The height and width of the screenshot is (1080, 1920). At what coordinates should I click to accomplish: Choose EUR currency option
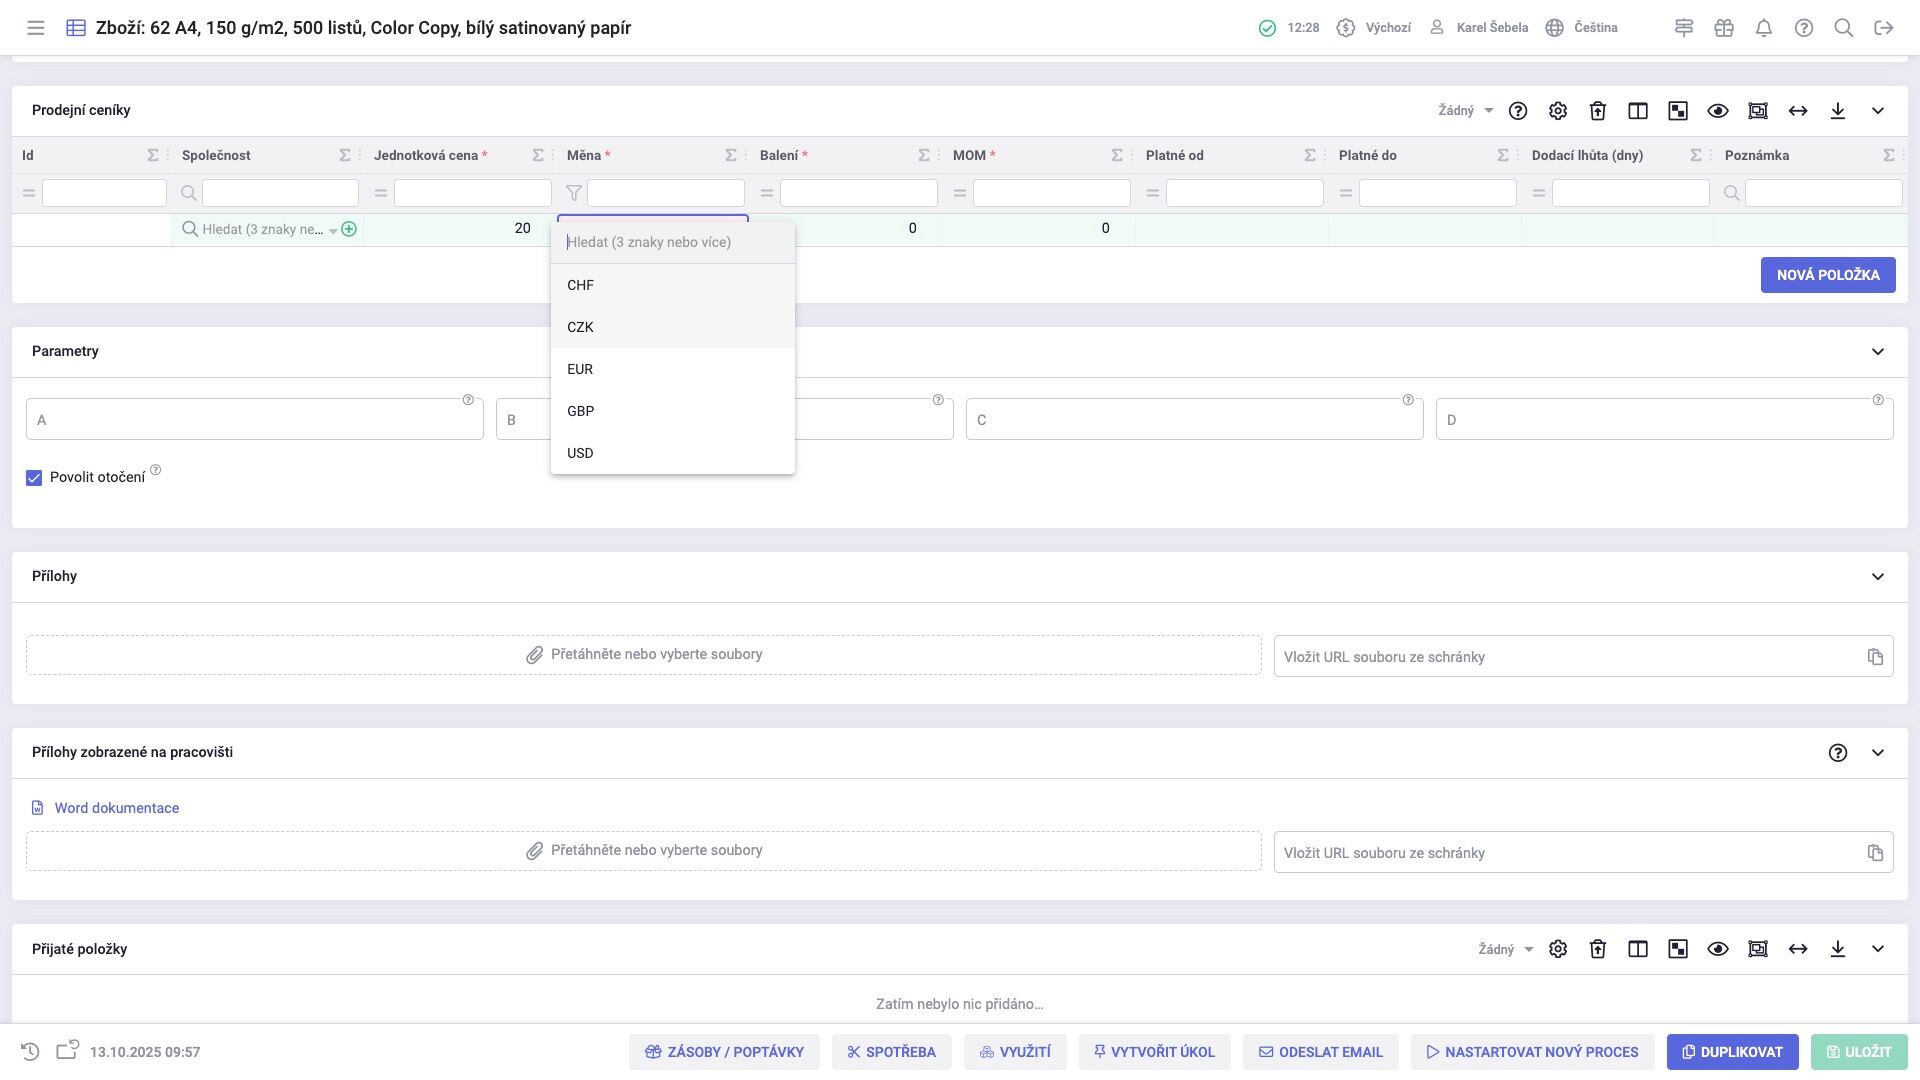(x=580, y=369)
